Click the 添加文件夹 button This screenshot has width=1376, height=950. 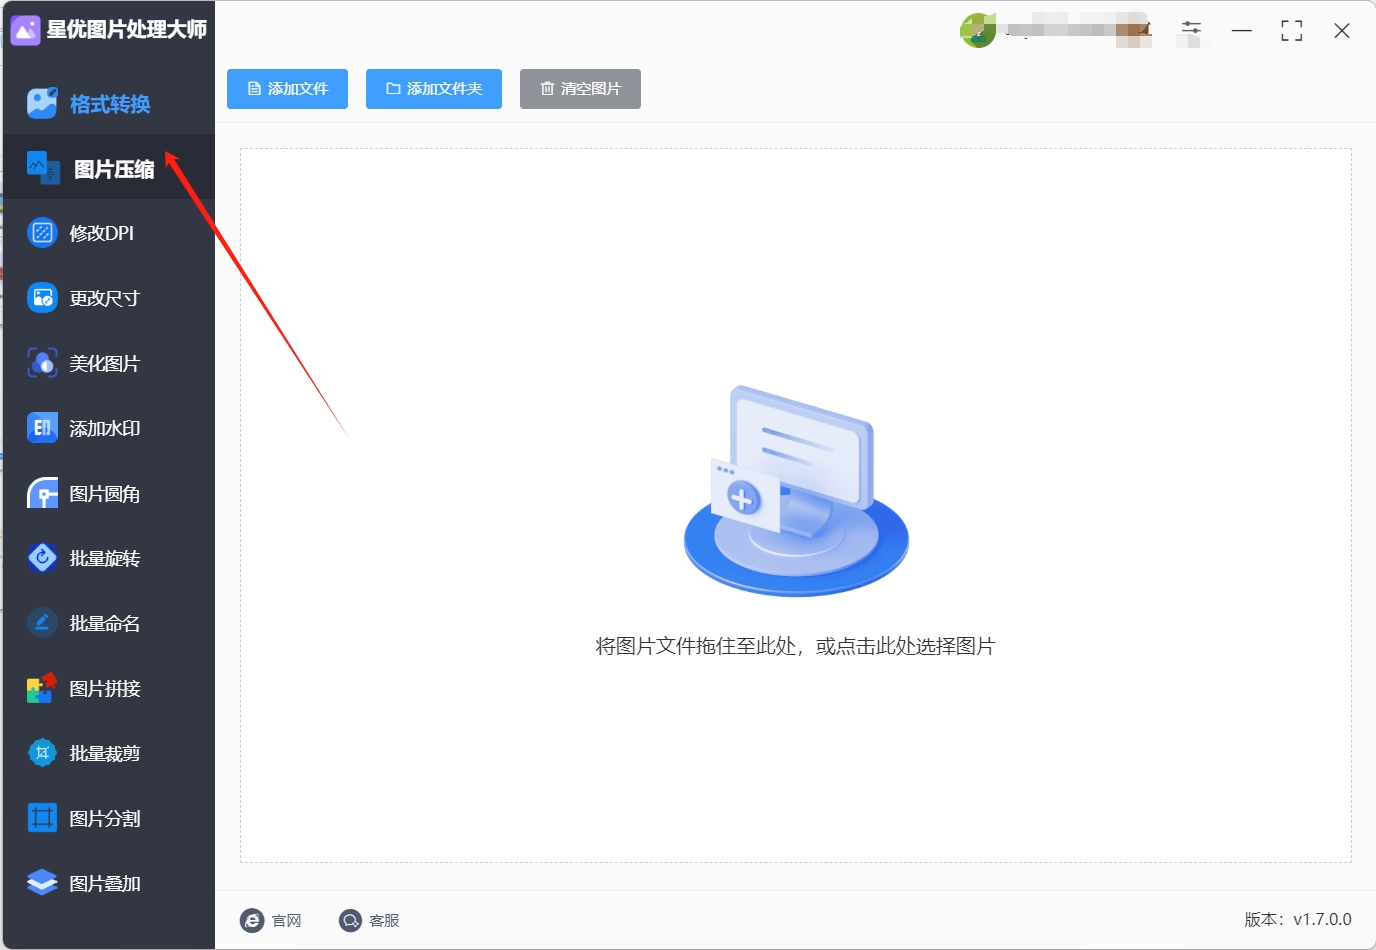coord(434,89)
